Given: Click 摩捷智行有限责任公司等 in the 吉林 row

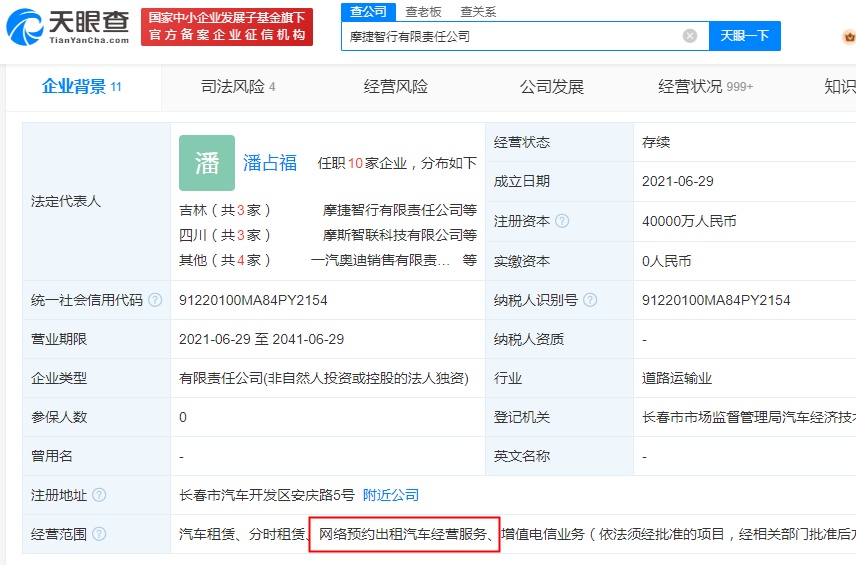Looking at the screenshot, I should tap(400, 210).
